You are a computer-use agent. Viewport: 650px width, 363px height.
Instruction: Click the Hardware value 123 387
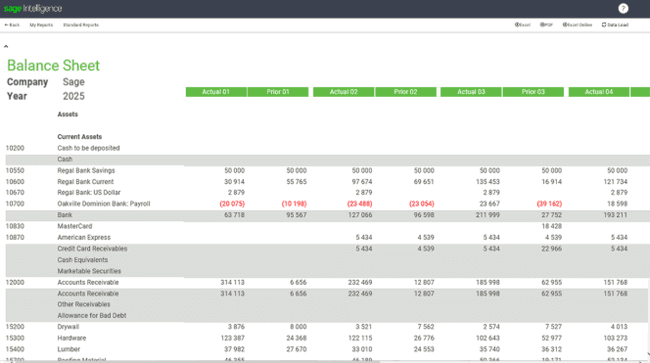[233, 338]
